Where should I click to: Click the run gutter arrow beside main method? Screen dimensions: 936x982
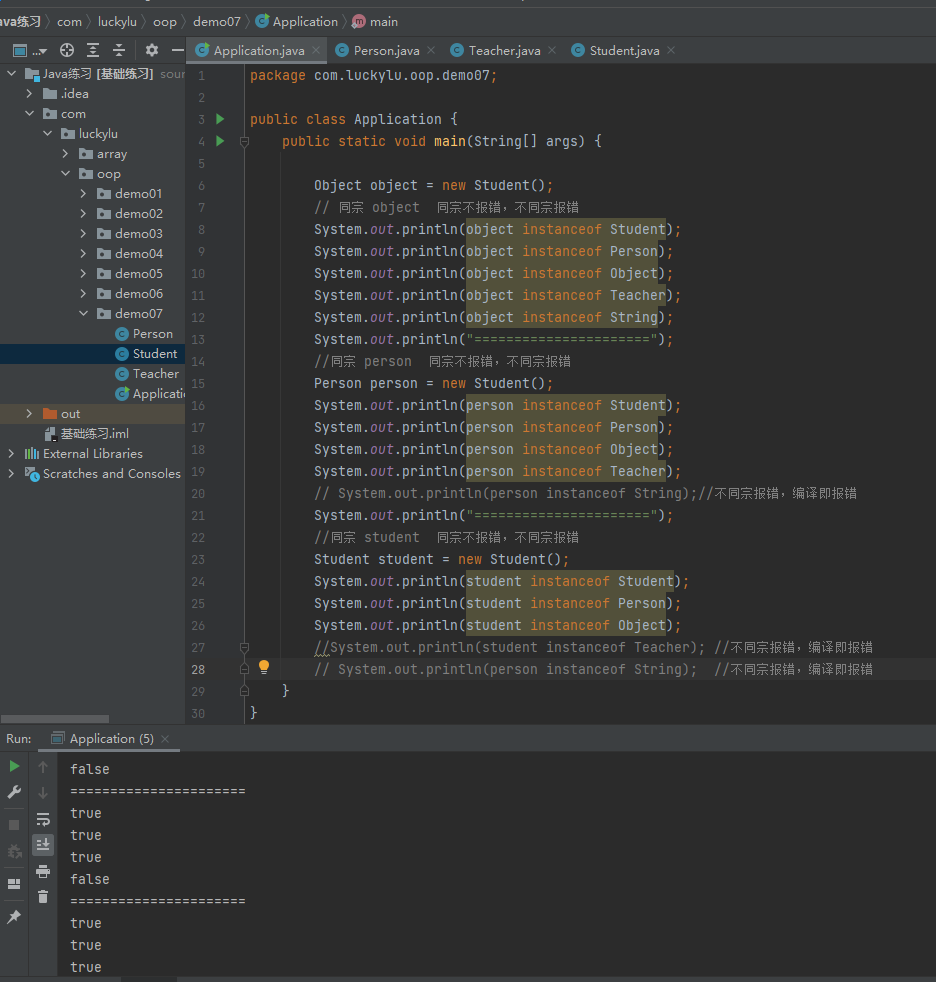220,141
